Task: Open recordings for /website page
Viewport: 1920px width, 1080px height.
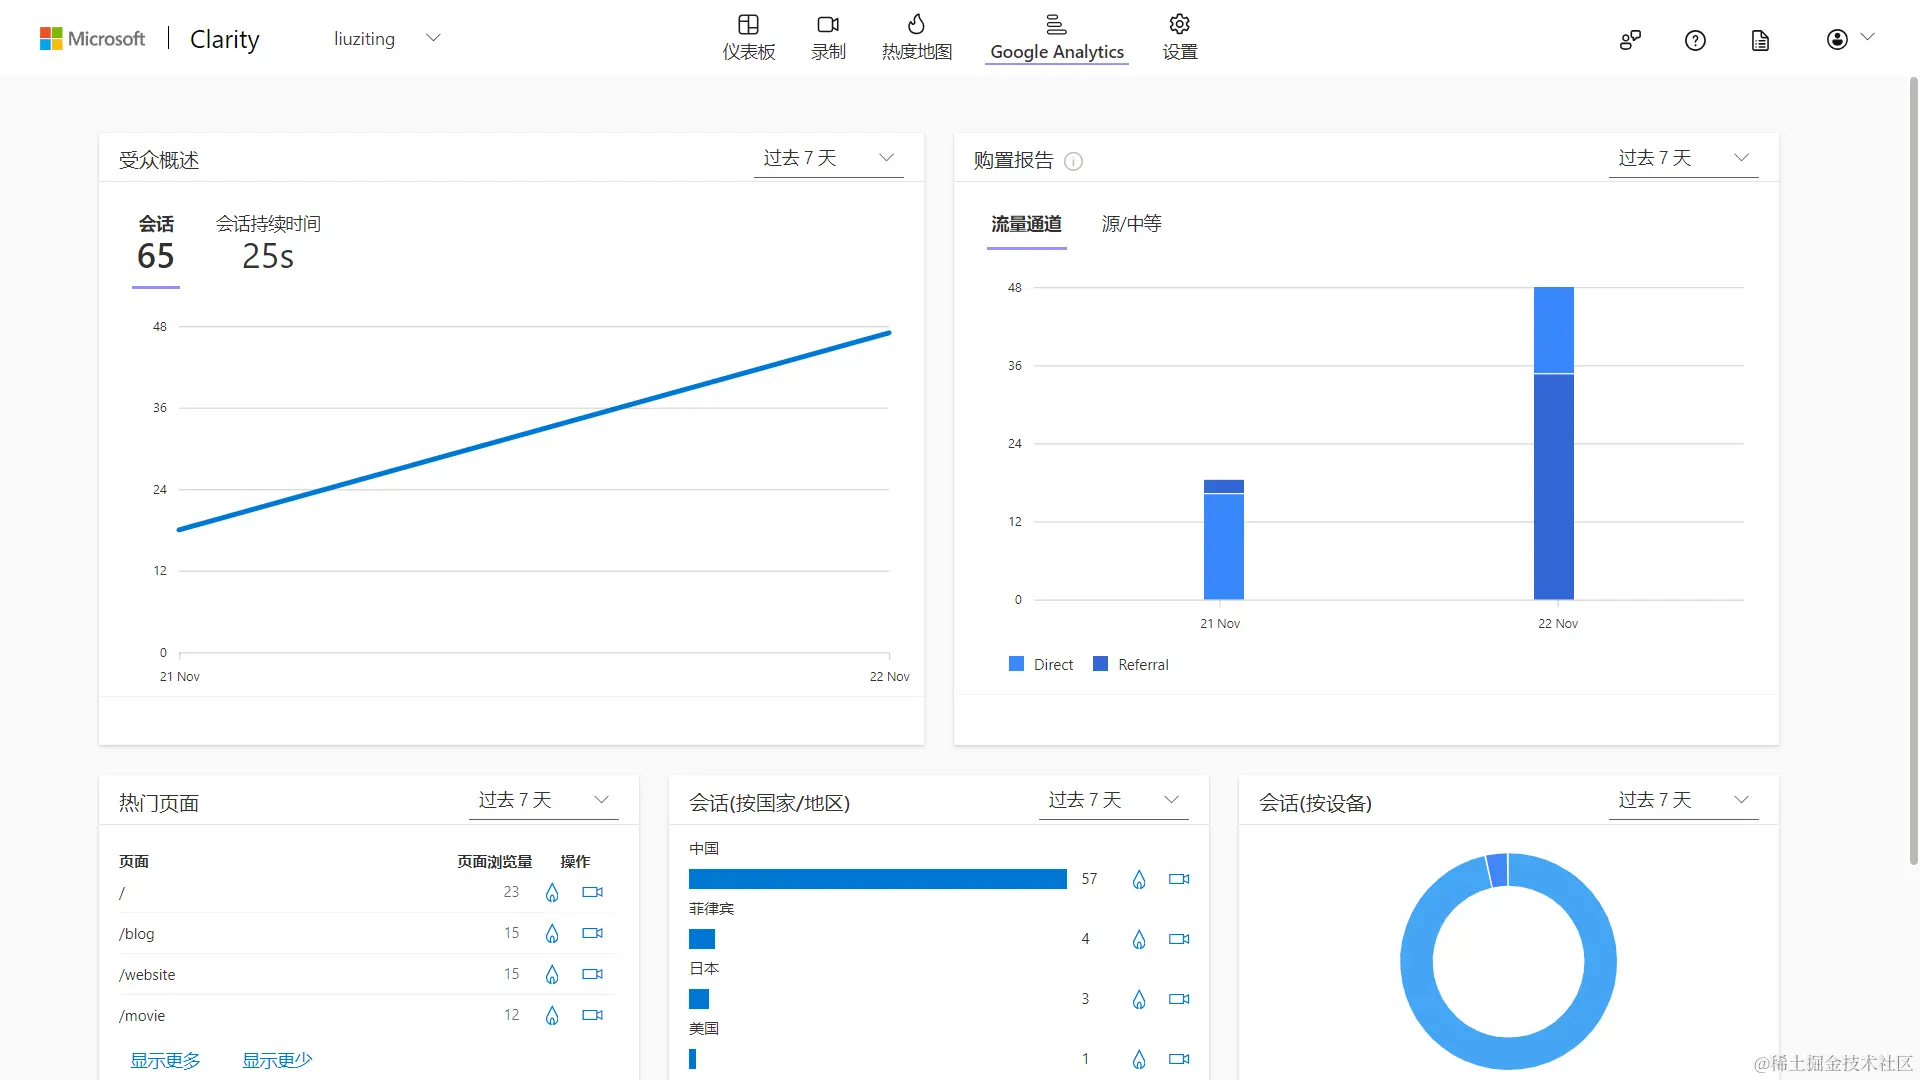Action: pyautogui.click(x=593, y=974)
